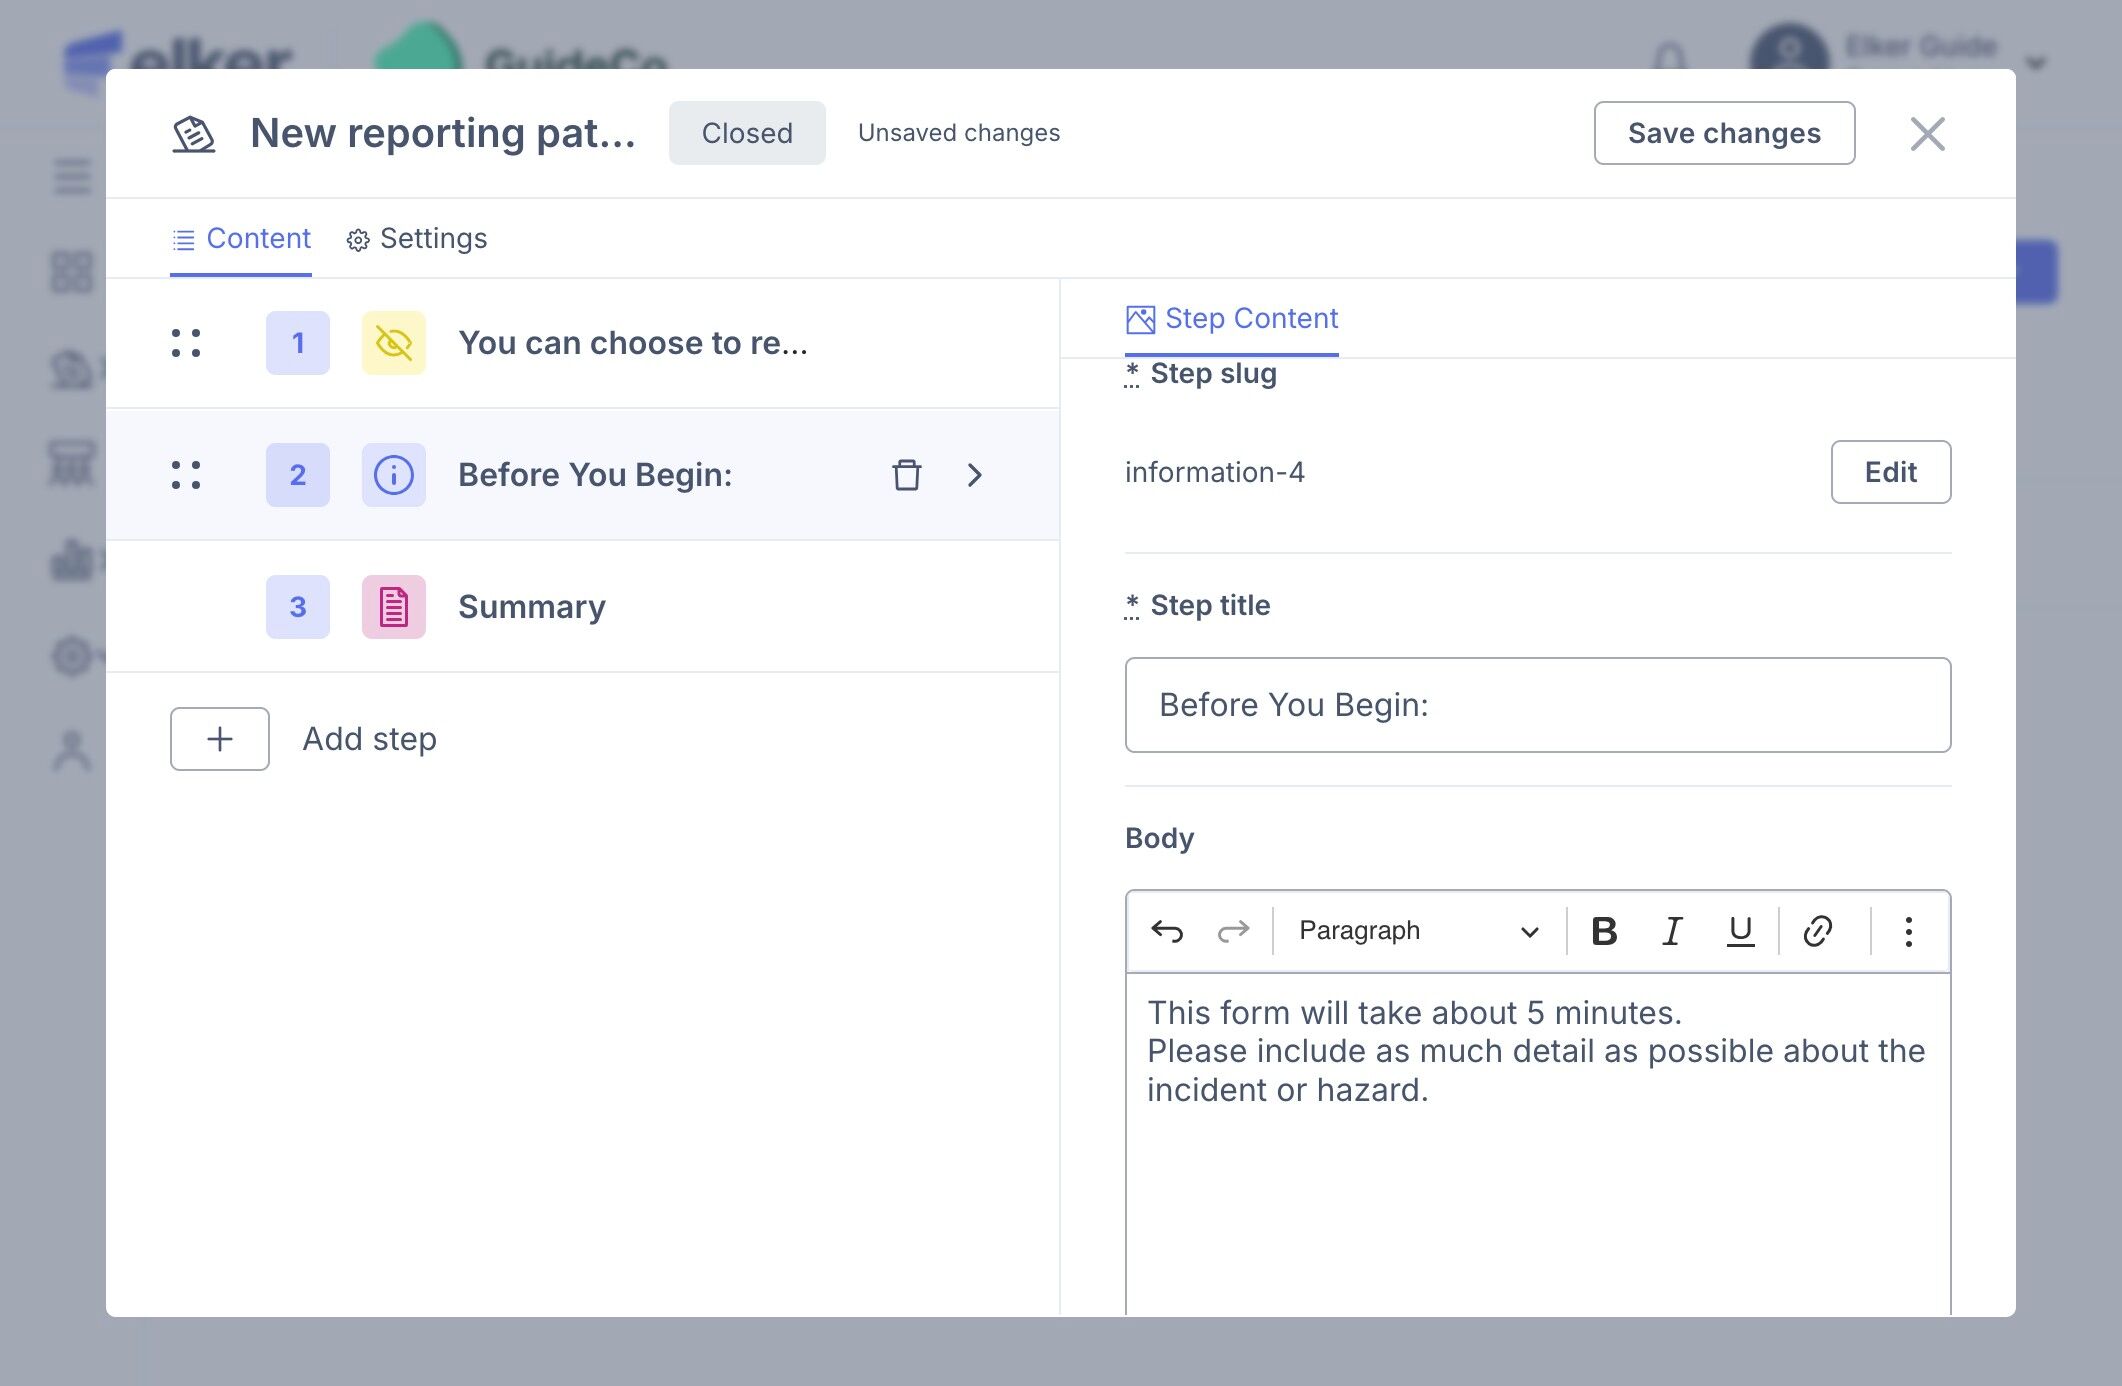The image size is (2122, 1386).
Task: Apply bold formatting to body text
Action: click(x=1604, y=931)
